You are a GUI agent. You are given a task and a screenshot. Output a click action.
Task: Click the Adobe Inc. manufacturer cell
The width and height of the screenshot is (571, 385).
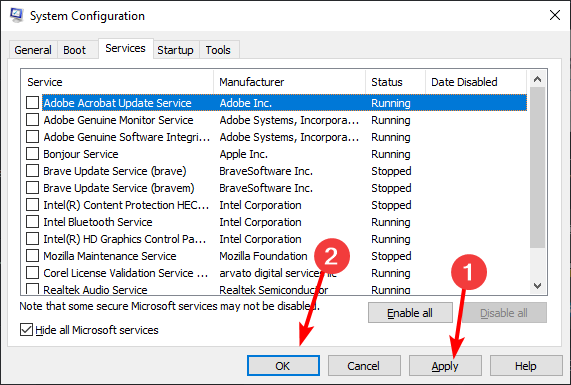pyautogui.click(x=245, y=103)
